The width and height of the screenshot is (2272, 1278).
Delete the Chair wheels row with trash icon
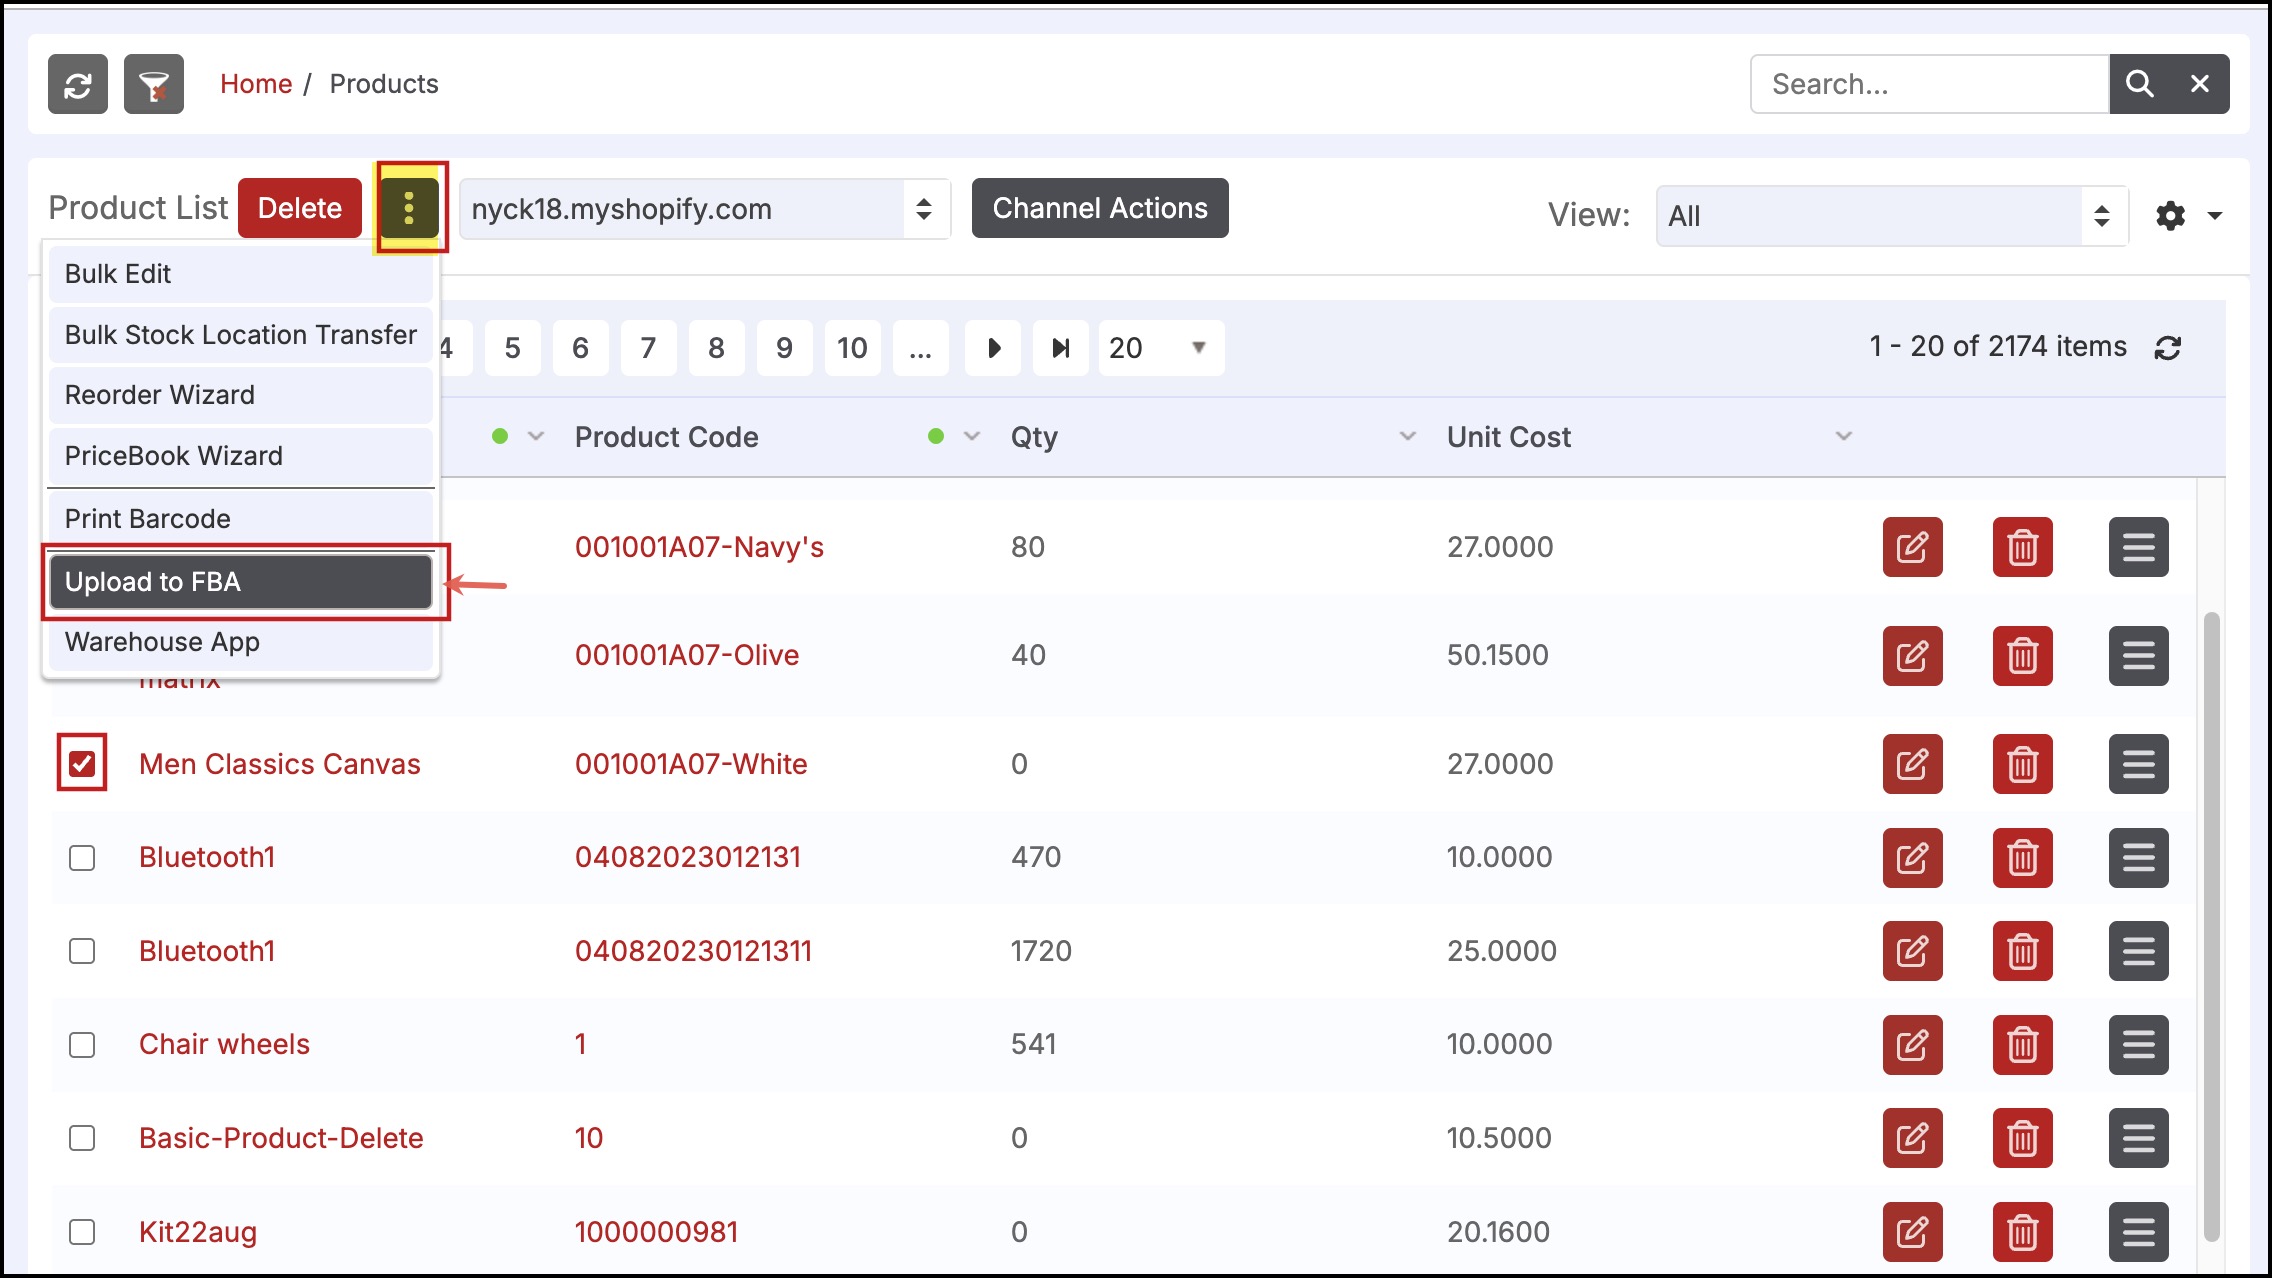coord(2022,1045)
